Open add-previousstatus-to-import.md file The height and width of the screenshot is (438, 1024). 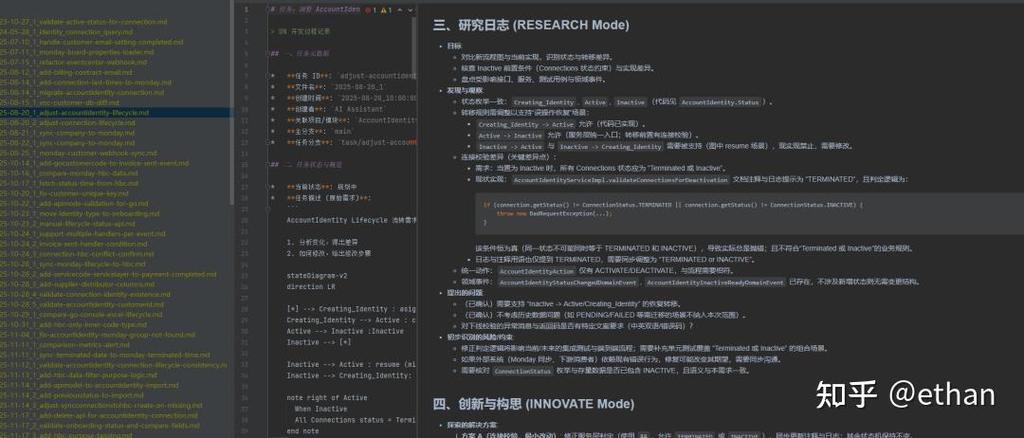[72, 396]
